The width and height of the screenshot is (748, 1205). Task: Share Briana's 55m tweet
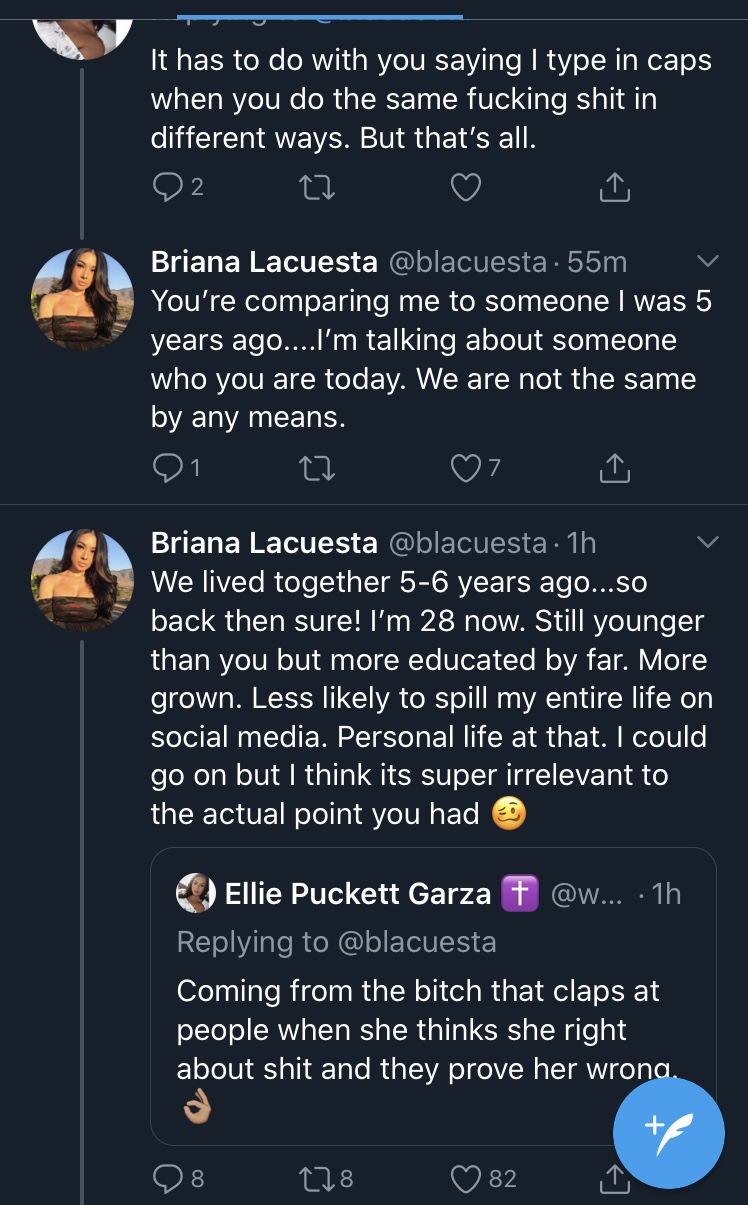pyautogui.click(x=615, y=467)
